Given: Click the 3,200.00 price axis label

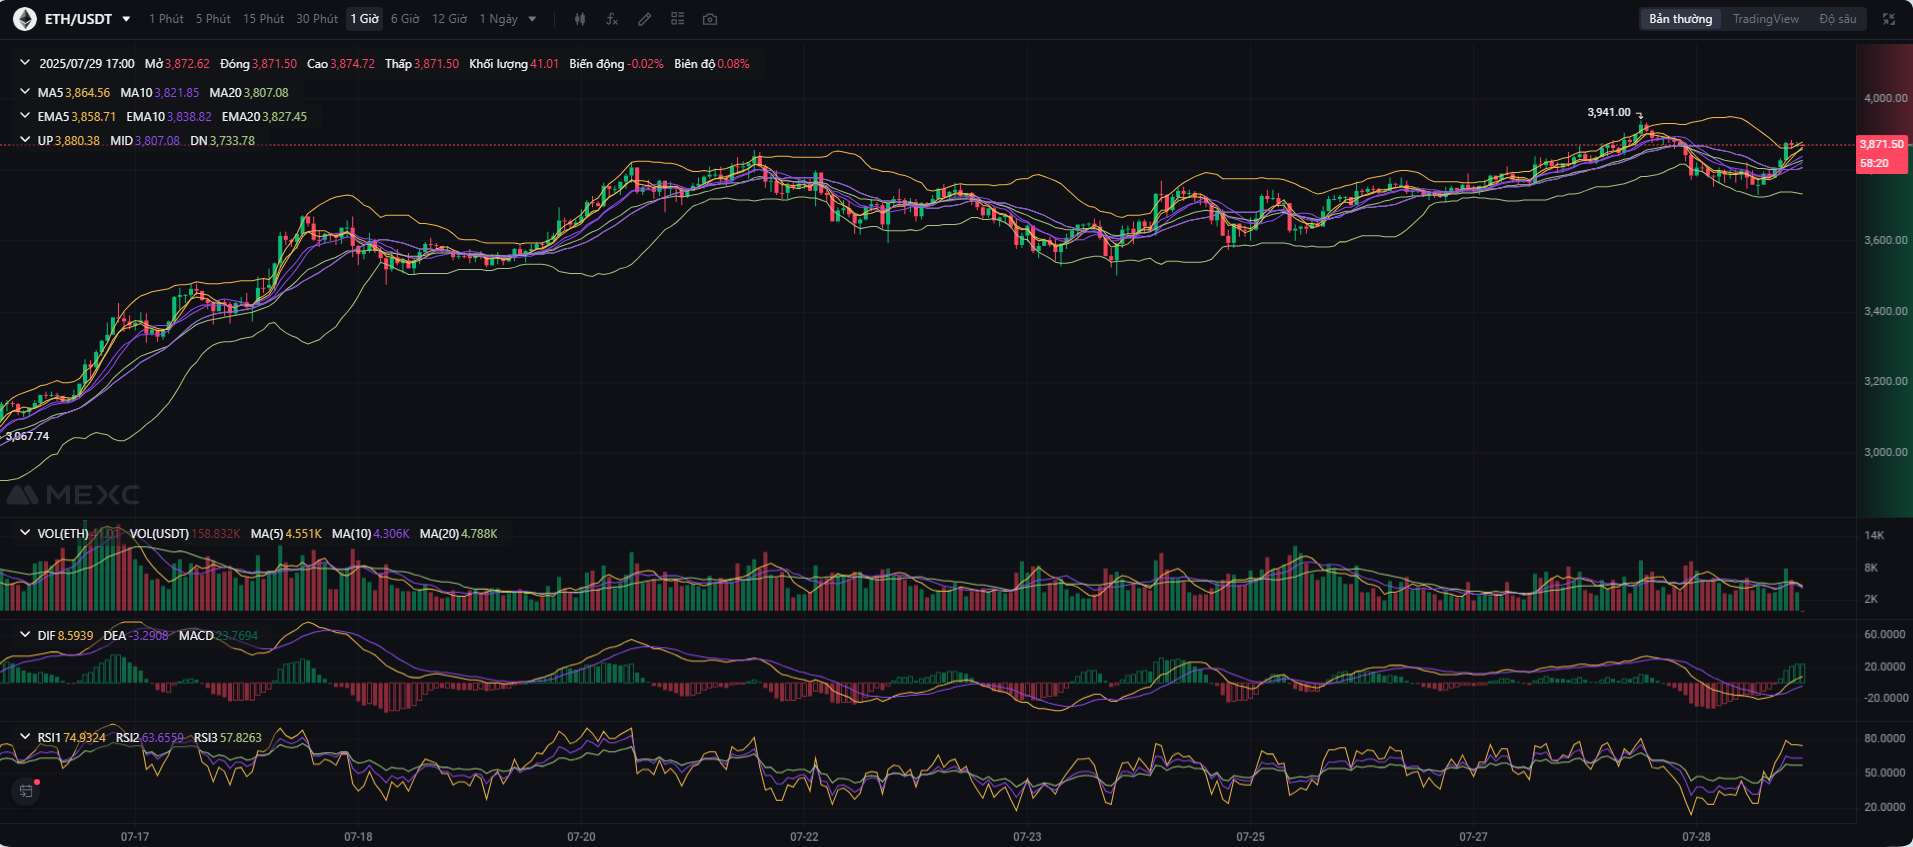Looking at the screenshot, I should coord(1886,381).
